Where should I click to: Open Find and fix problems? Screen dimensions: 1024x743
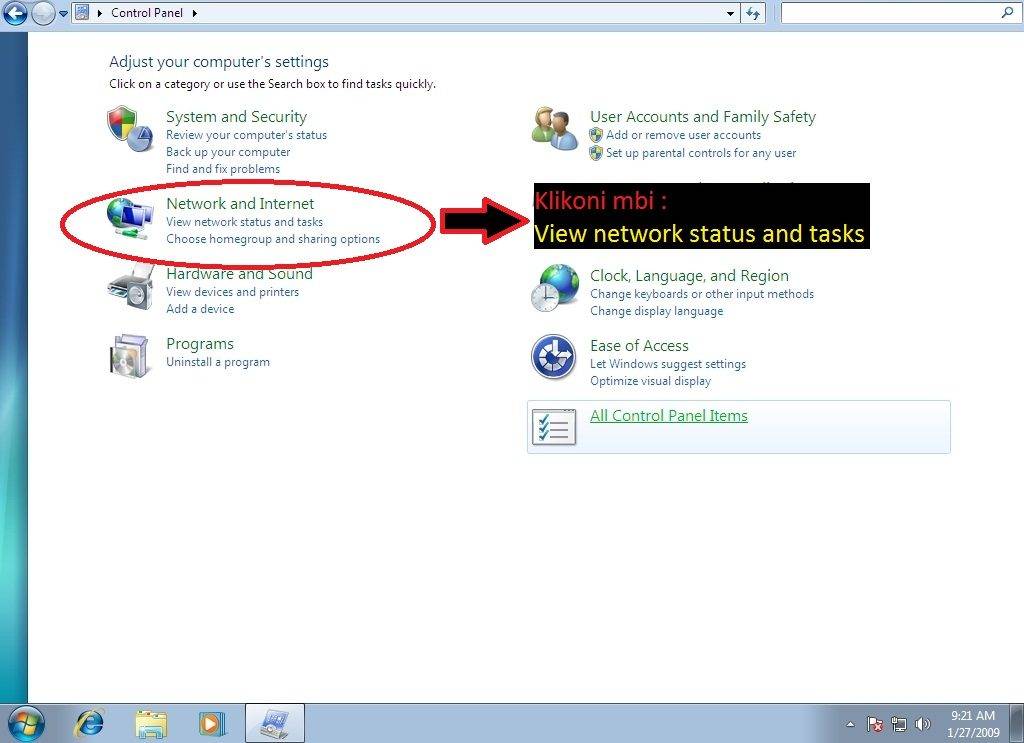(223, 169)
